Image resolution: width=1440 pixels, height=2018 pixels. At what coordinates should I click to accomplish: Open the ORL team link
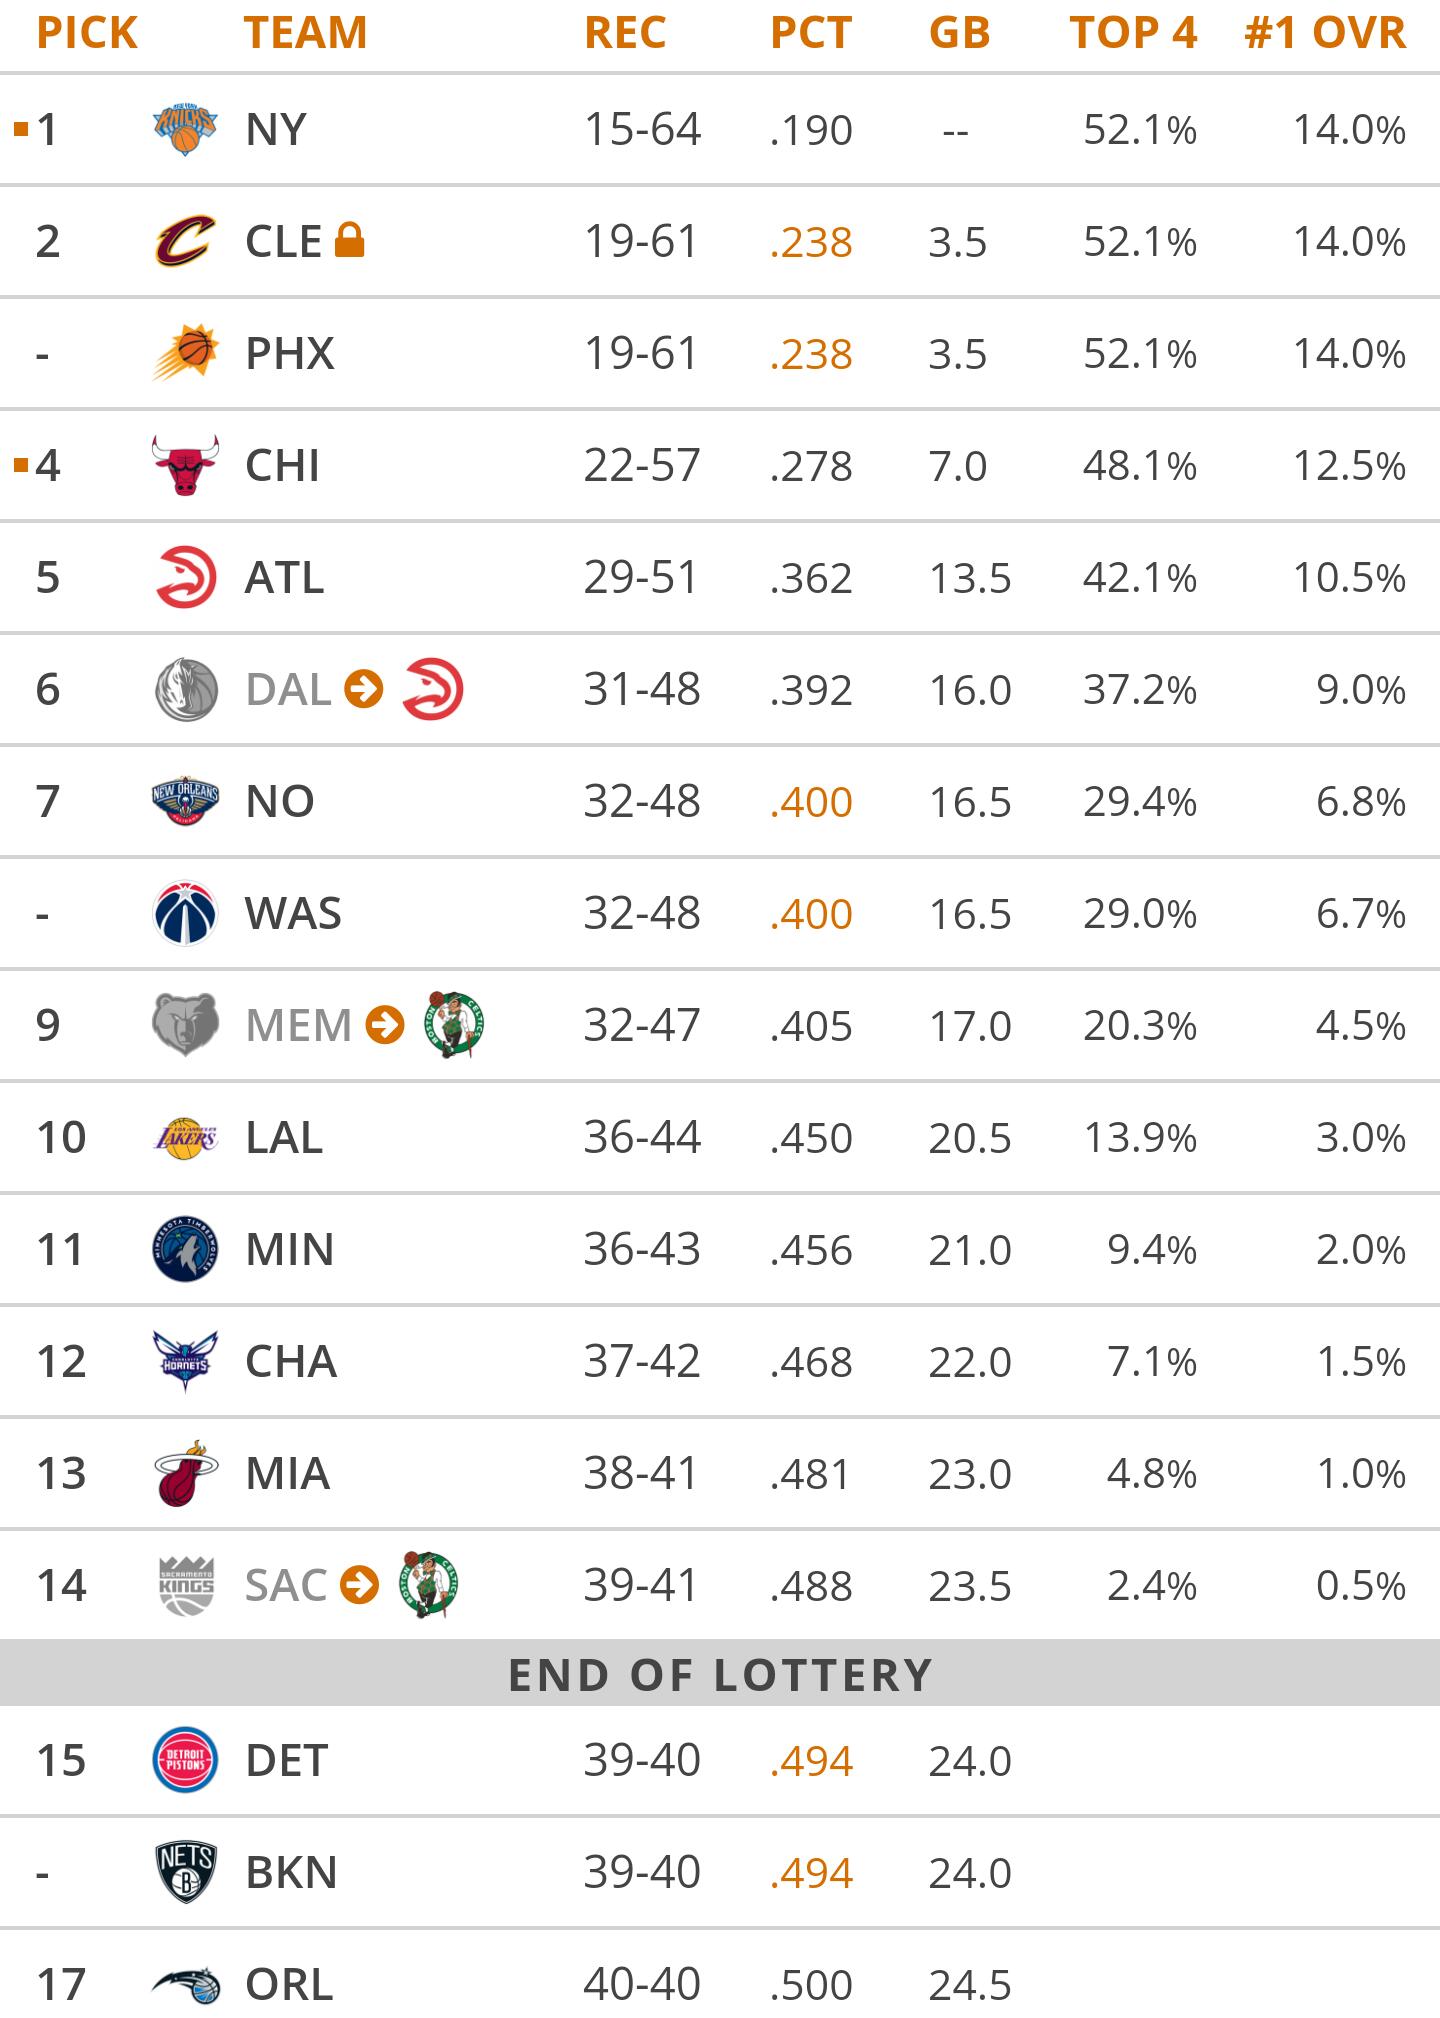(x=289, y=1984)
